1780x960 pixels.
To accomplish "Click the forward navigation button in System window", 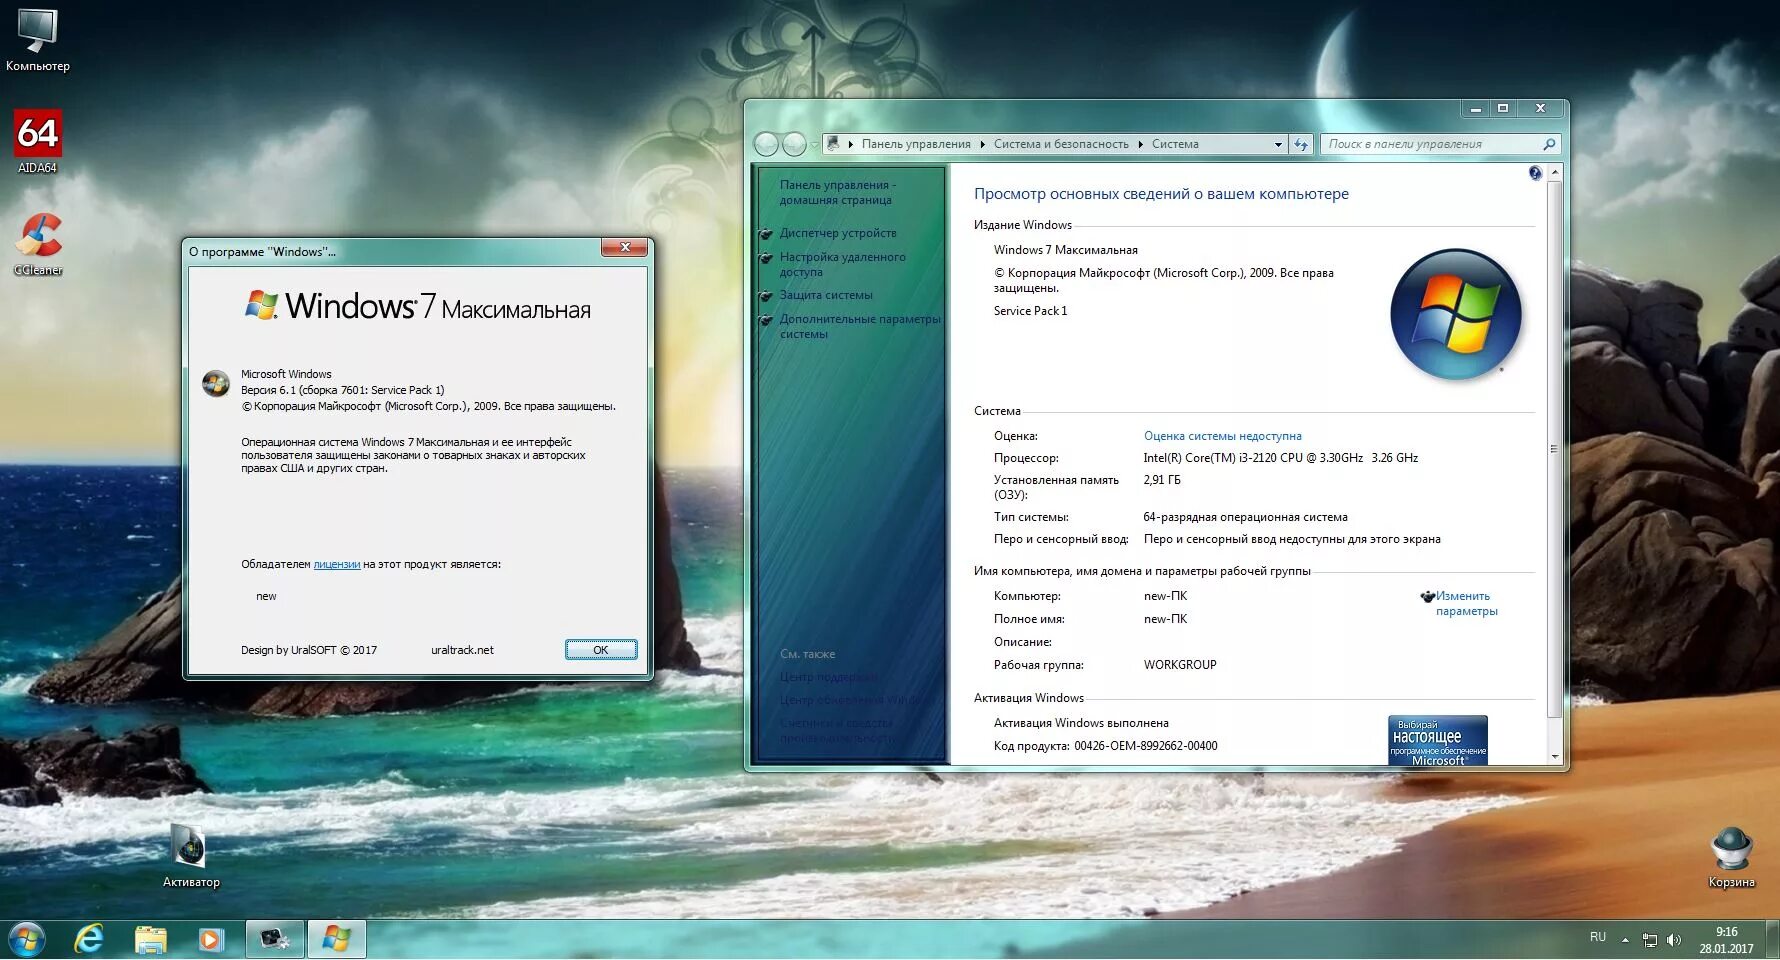I will [794, 144].
